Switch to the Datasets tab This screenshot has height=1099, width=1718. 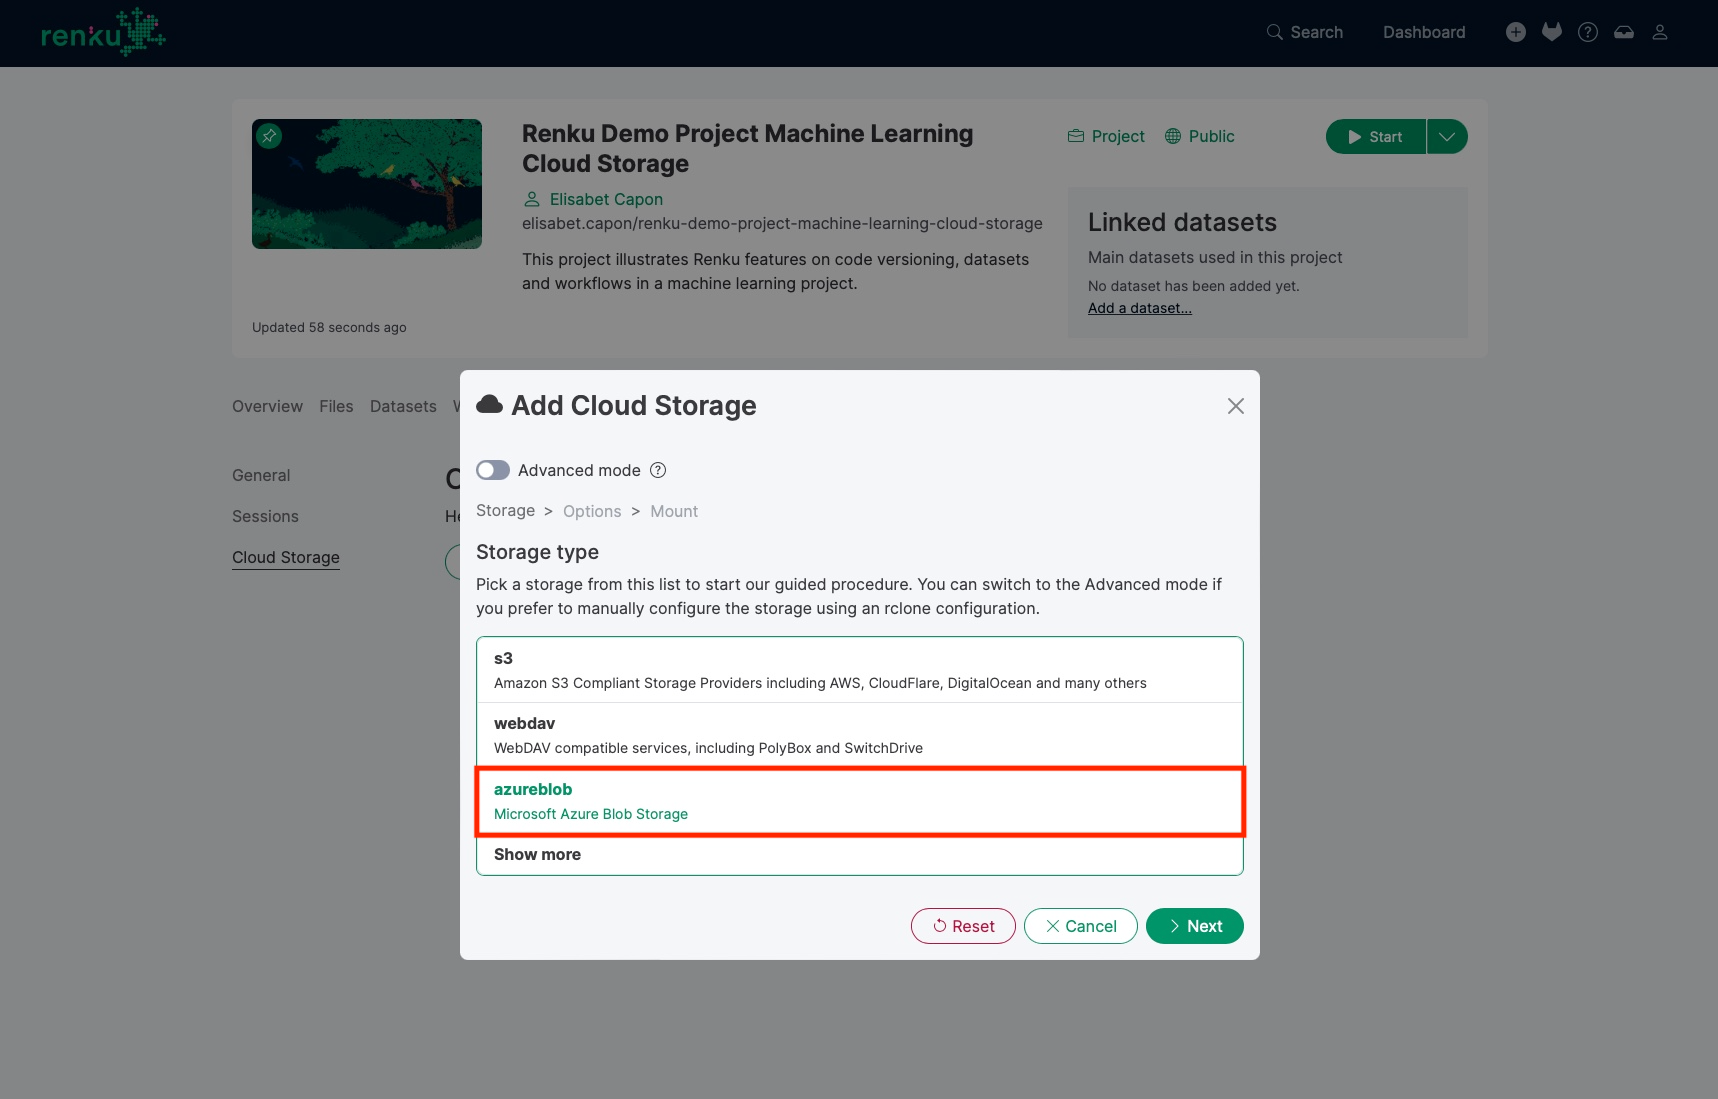point(403,406)
